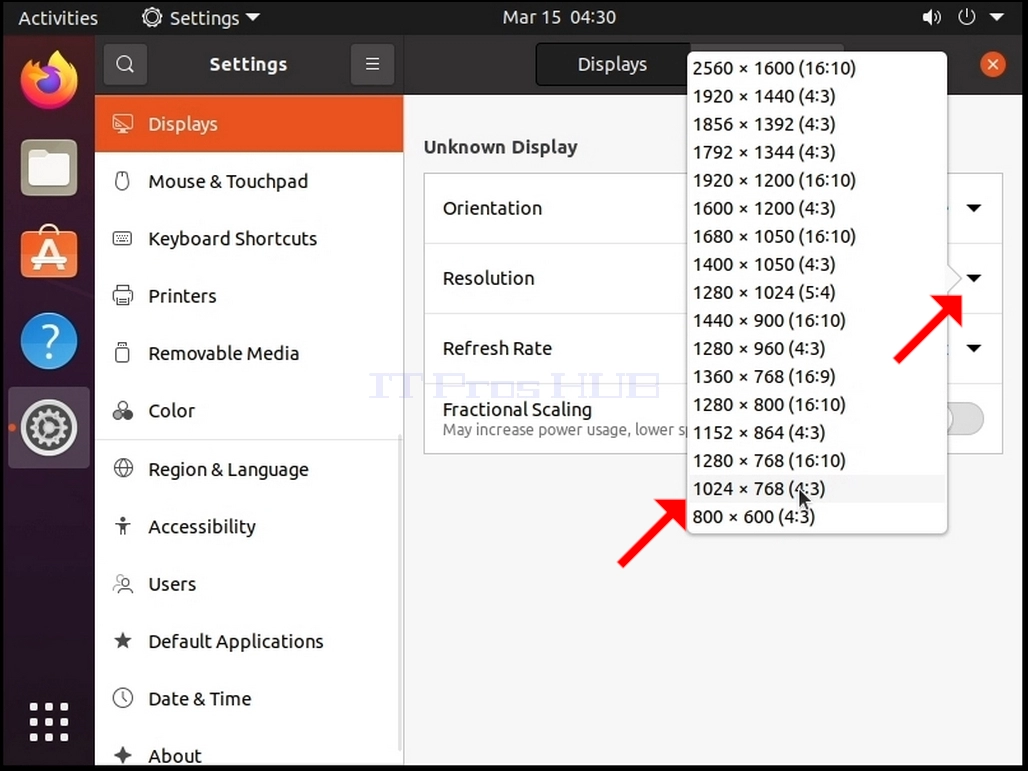The width and height of the screenshot is (1028, 771).
Task: Choose 1400 × 1050 (4:3) resolution
Action: coord(817,265)
